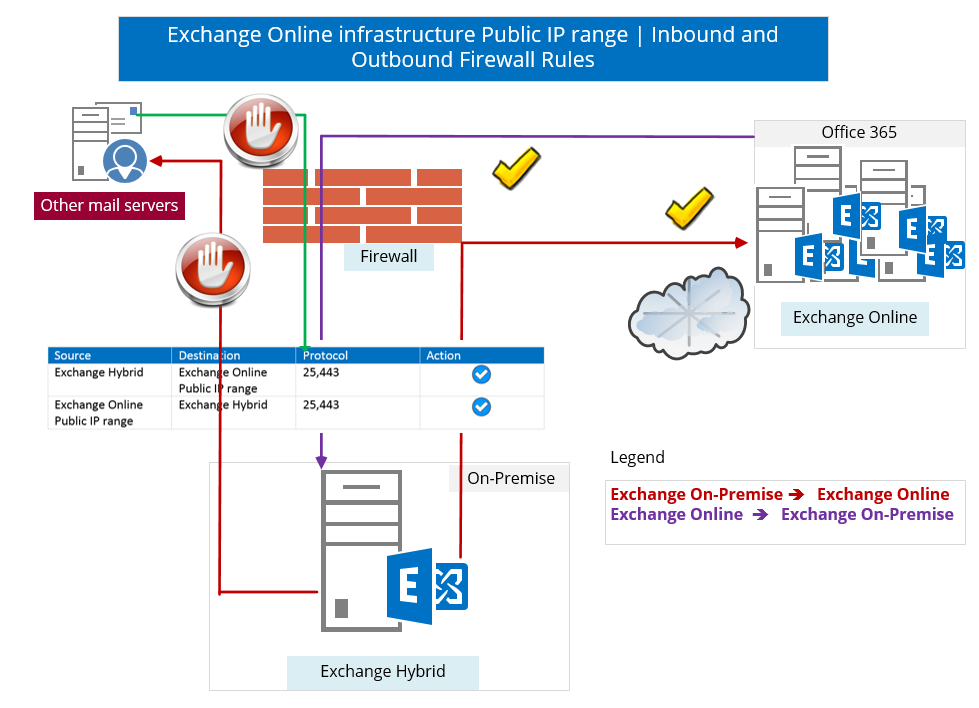
Task: Select the gray server tower in On-Premise box
Action: coord(361,551)
